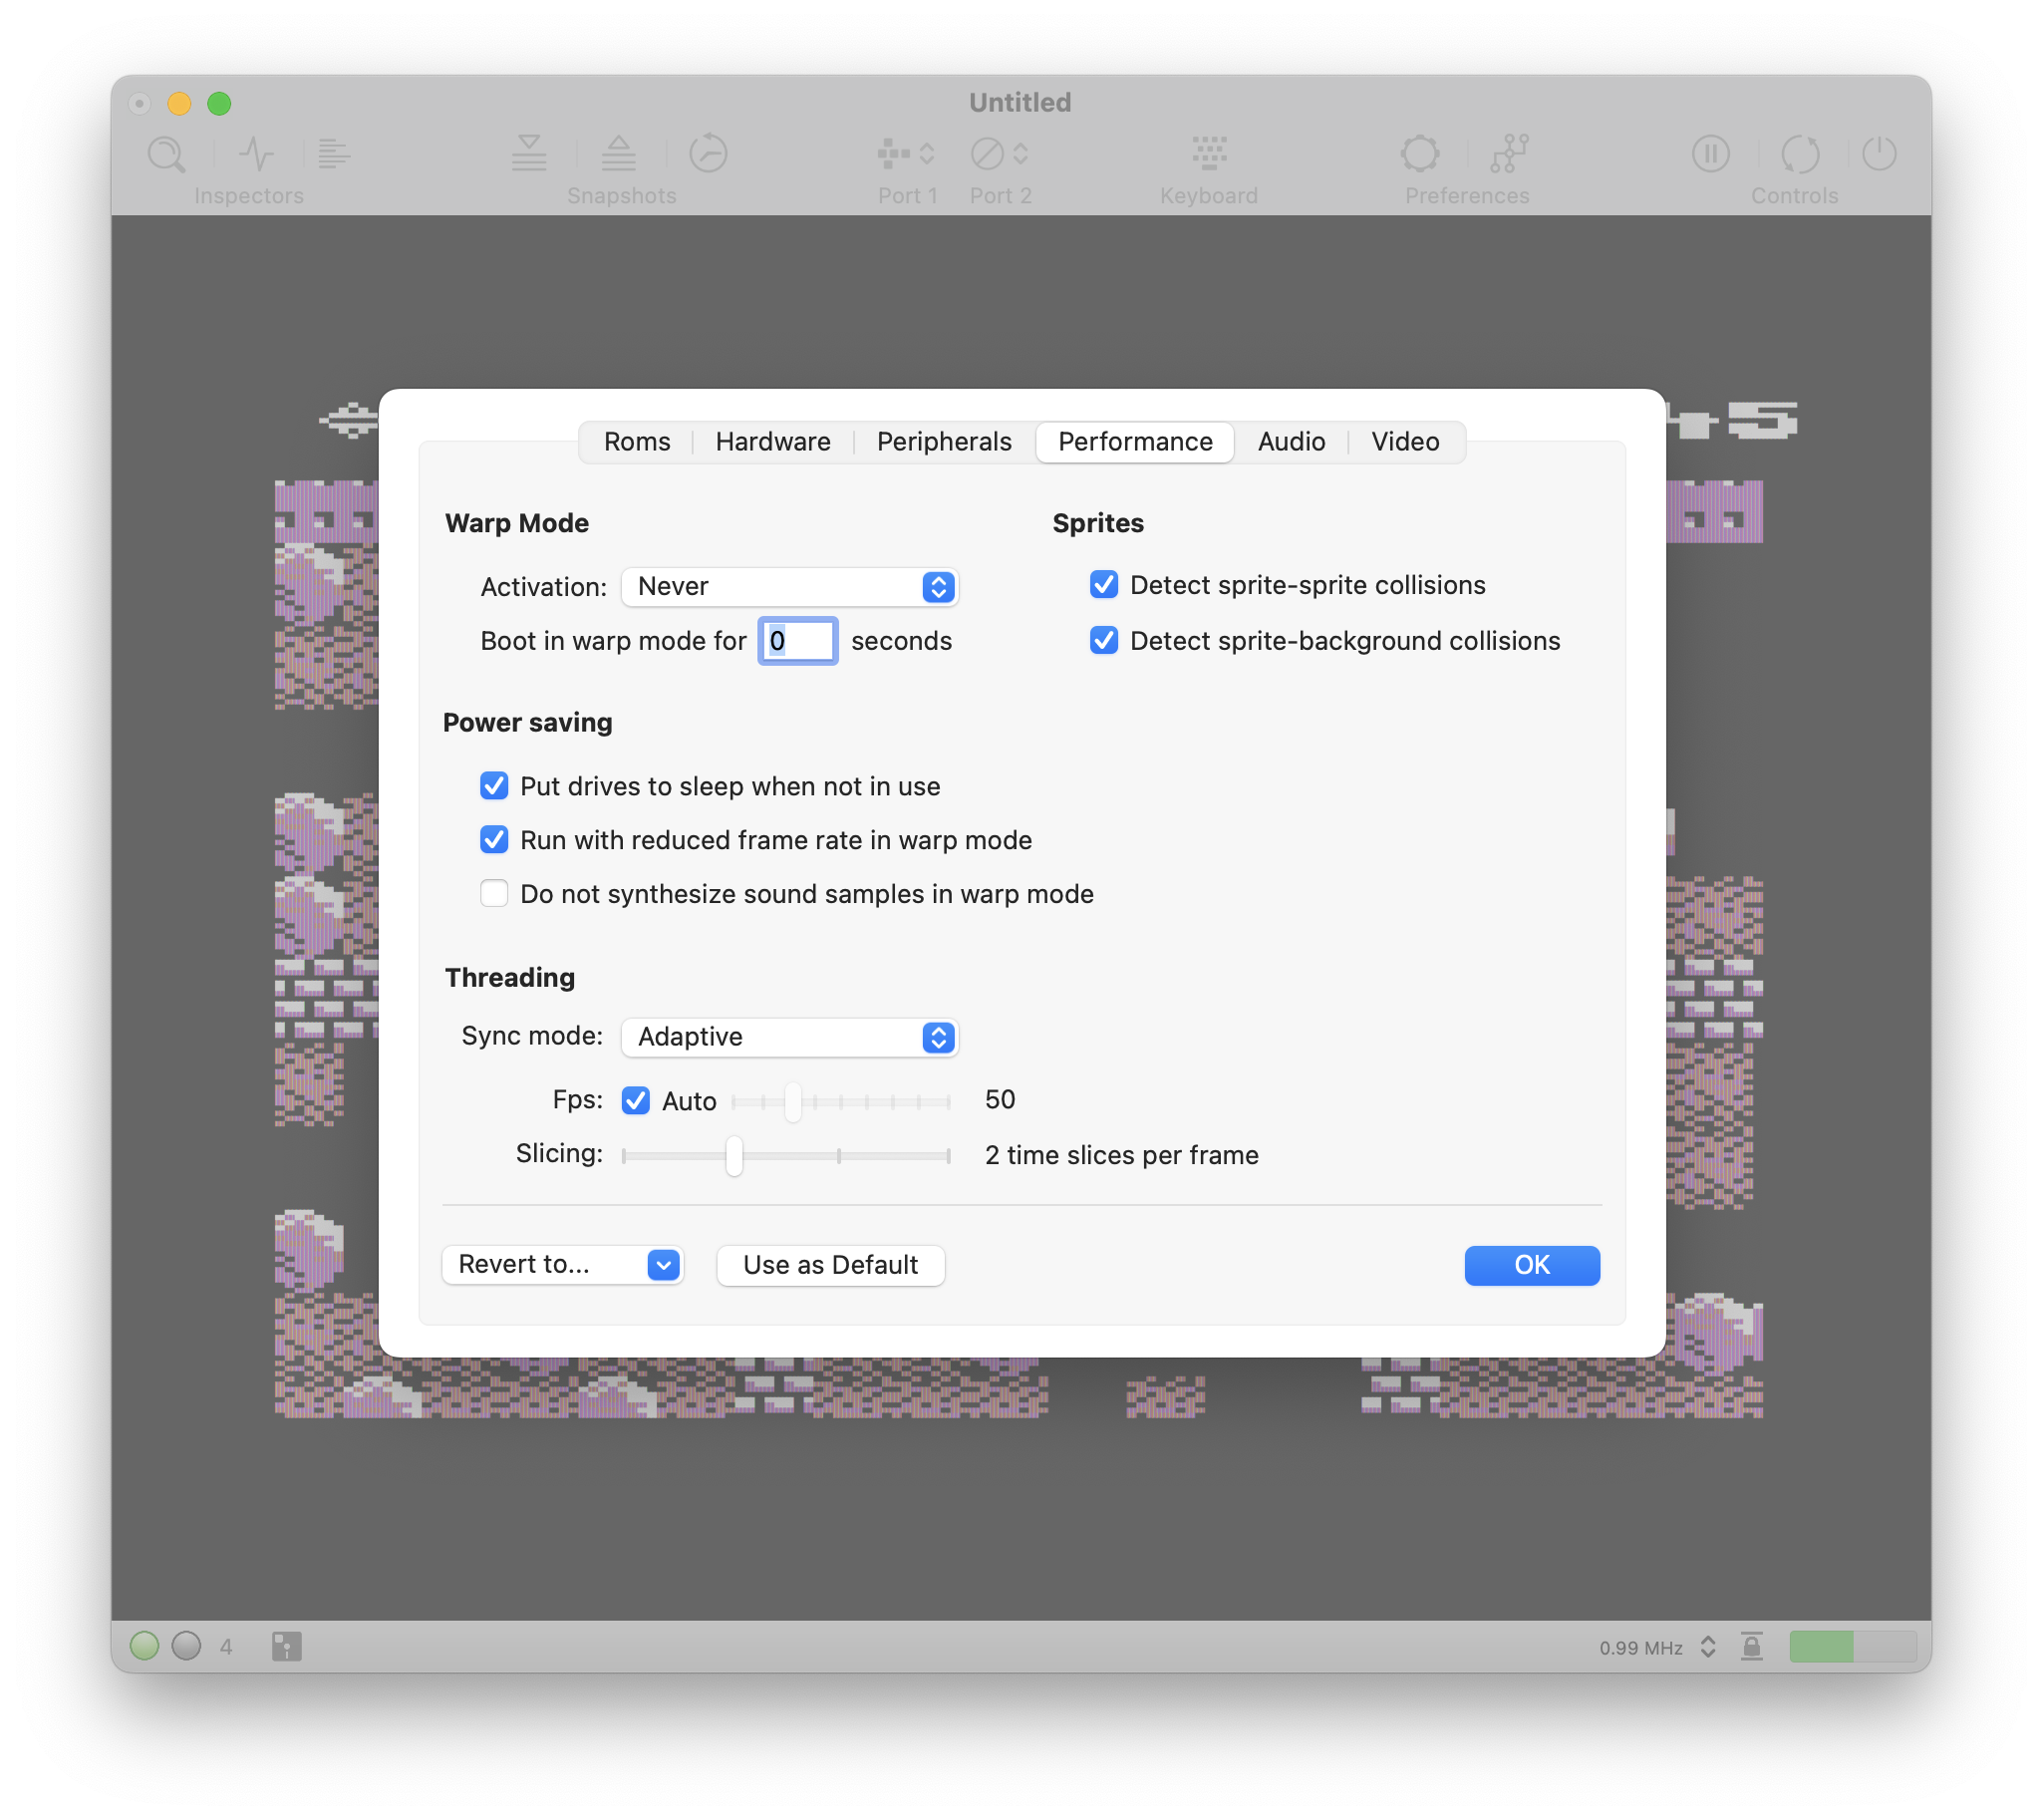Open the Warp Mode Activation dropdown

(789, 587)
